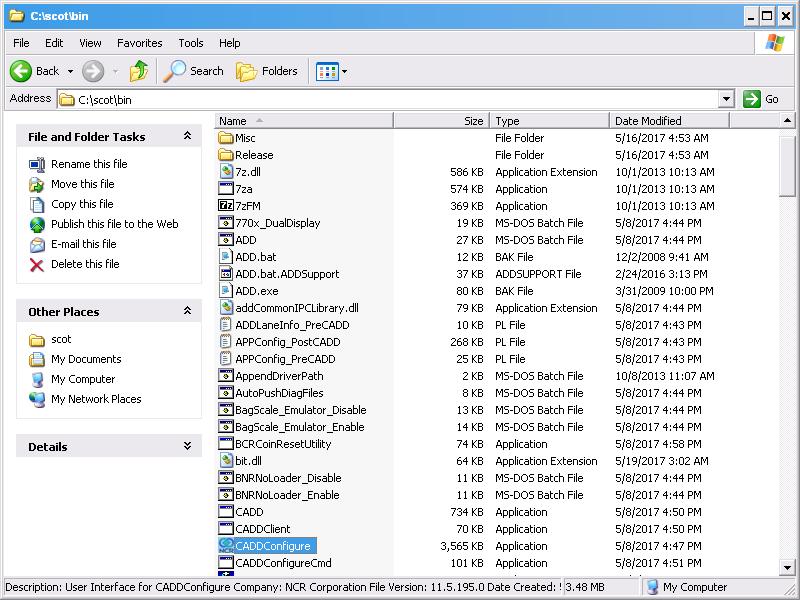Click the scot folder icon in Other Places
The image size is (800, 600).
click(x=37, y=340)
